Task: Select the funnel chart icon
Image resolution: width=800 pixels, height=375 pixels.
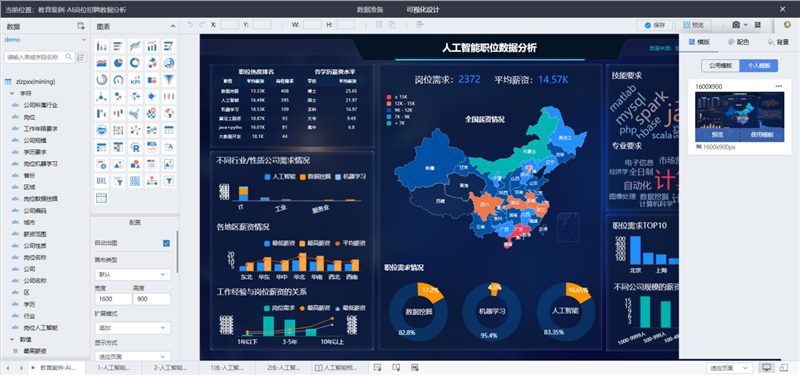Action: coord(169,80)
